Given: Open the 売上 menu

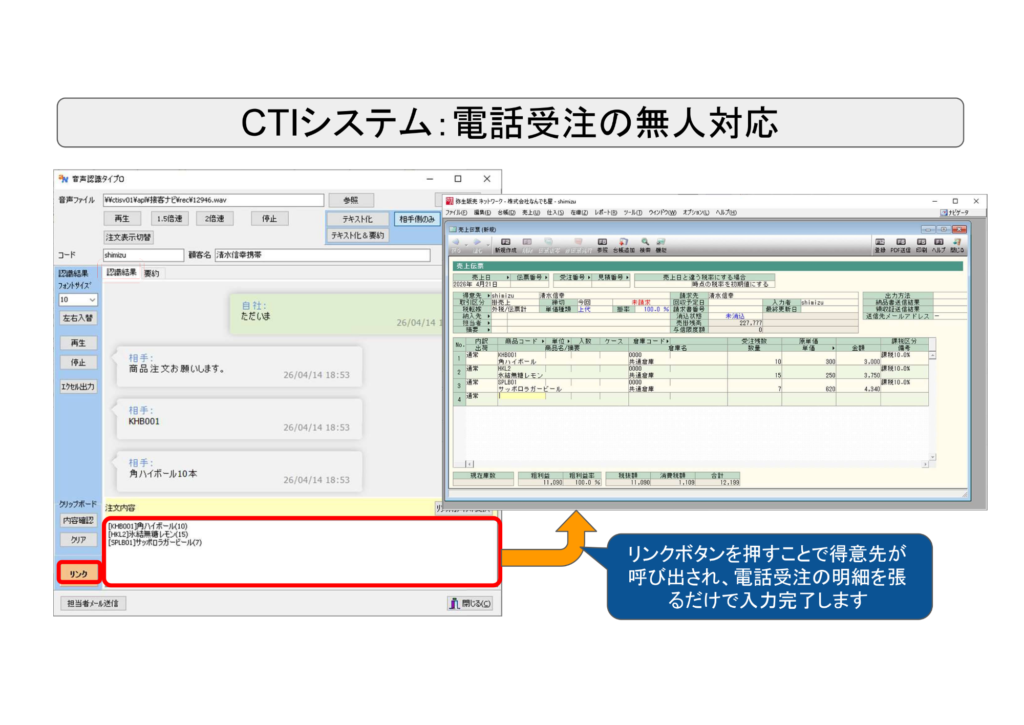Looking at the screenshot, I should (x=531, y=212).
